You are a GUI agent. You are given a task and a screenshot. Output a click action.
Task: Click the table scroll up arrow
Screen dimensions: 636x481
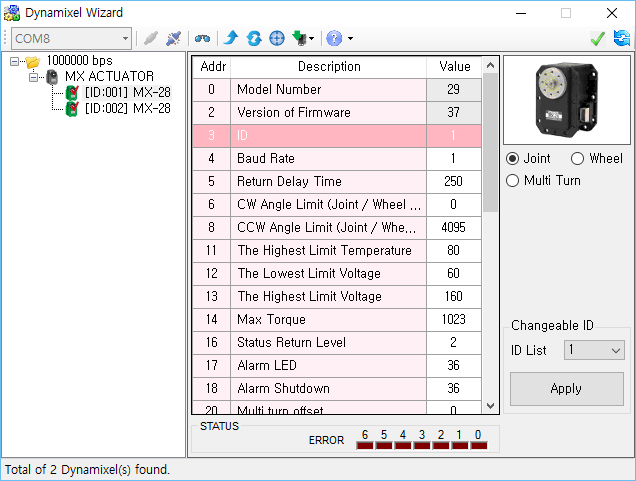490,65
